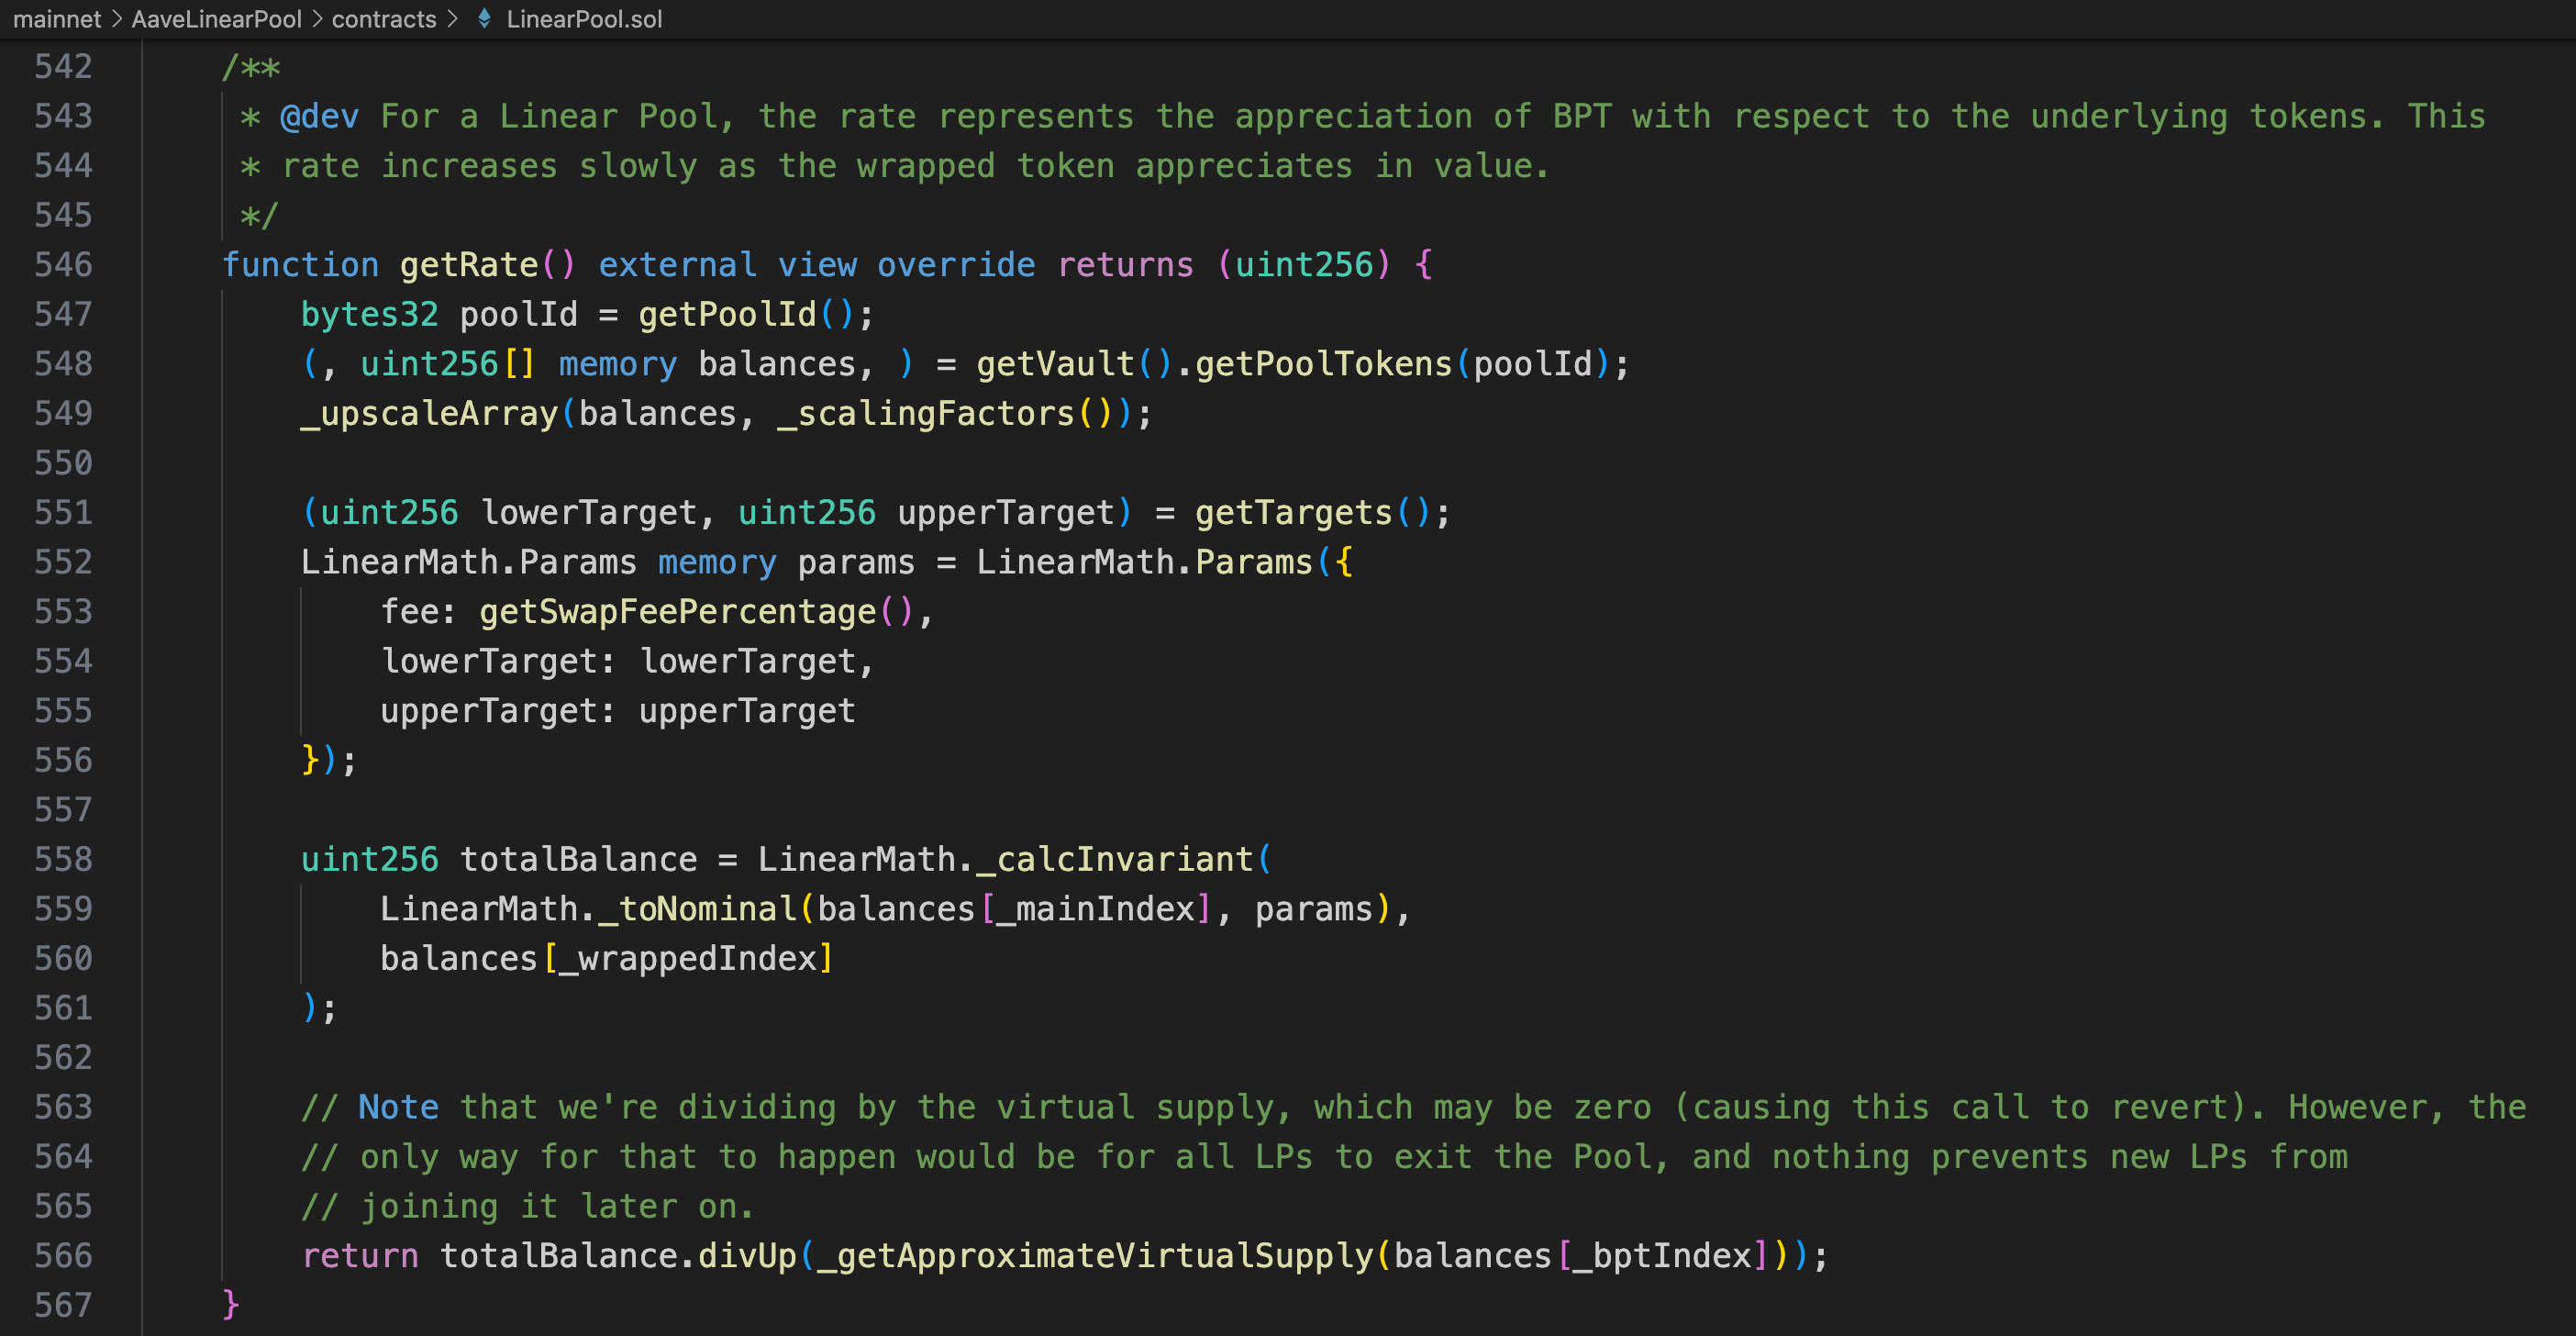Open the mainnet breadcrumb folder
The image size is (2576, 1336).
(x=56, y=19)
